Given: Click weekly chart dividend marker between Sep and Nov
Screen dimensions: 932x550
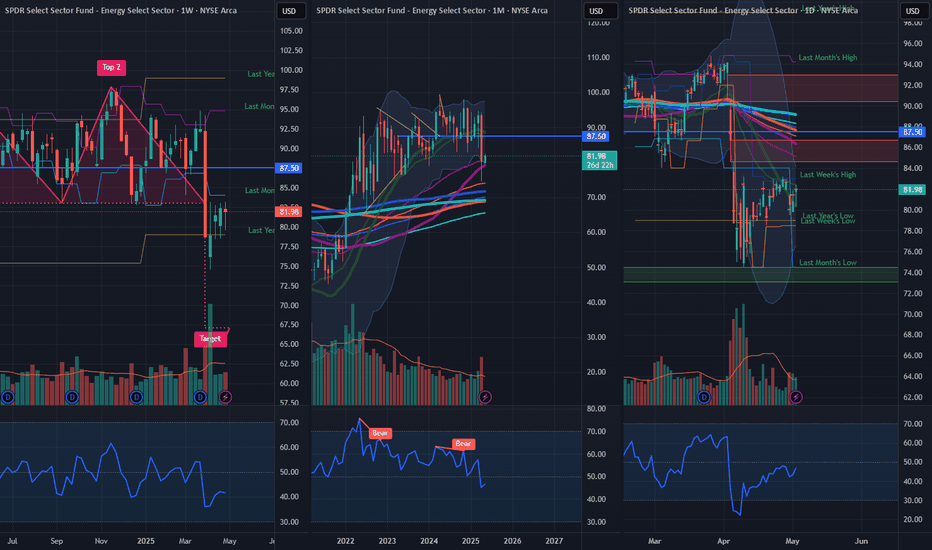Looking at the screenshot, I should 72,397.
